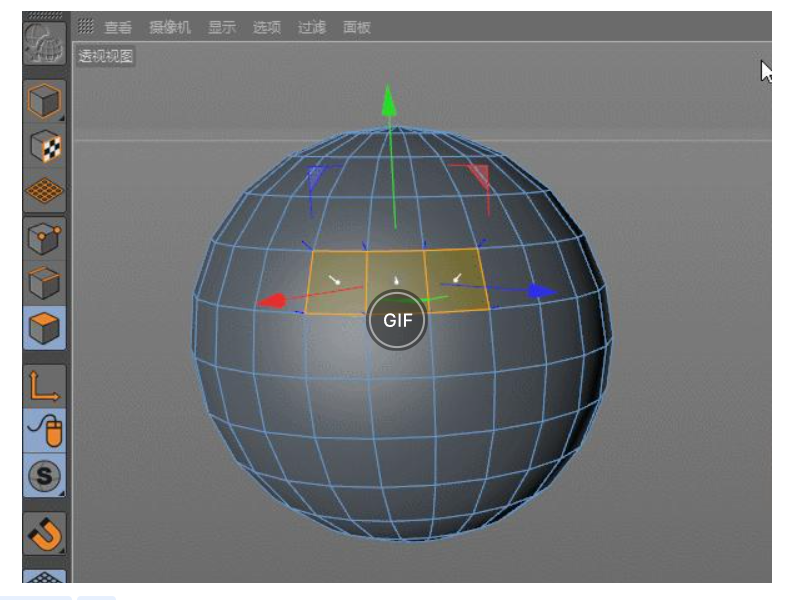Viewport: 810px width, 600px height.
Task: Enable Snap with the magnet icon
Action: (46, 533)
